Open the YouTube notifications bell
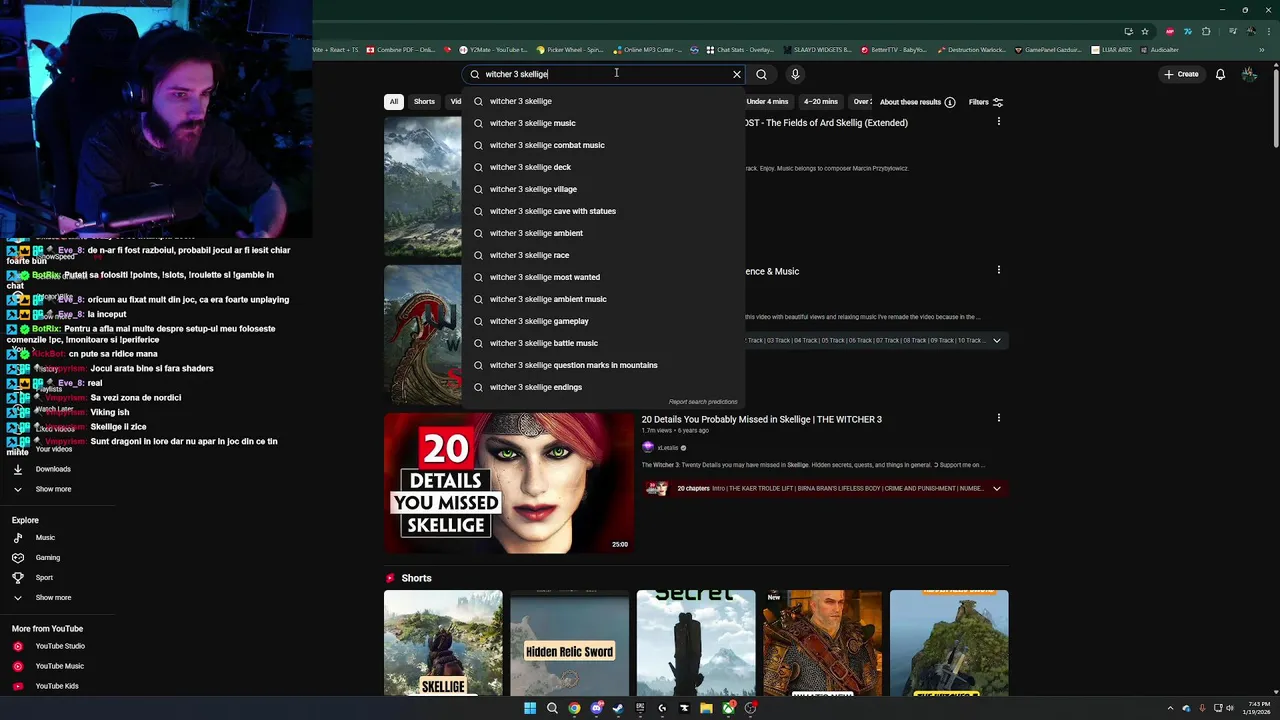 (1220, 74)
